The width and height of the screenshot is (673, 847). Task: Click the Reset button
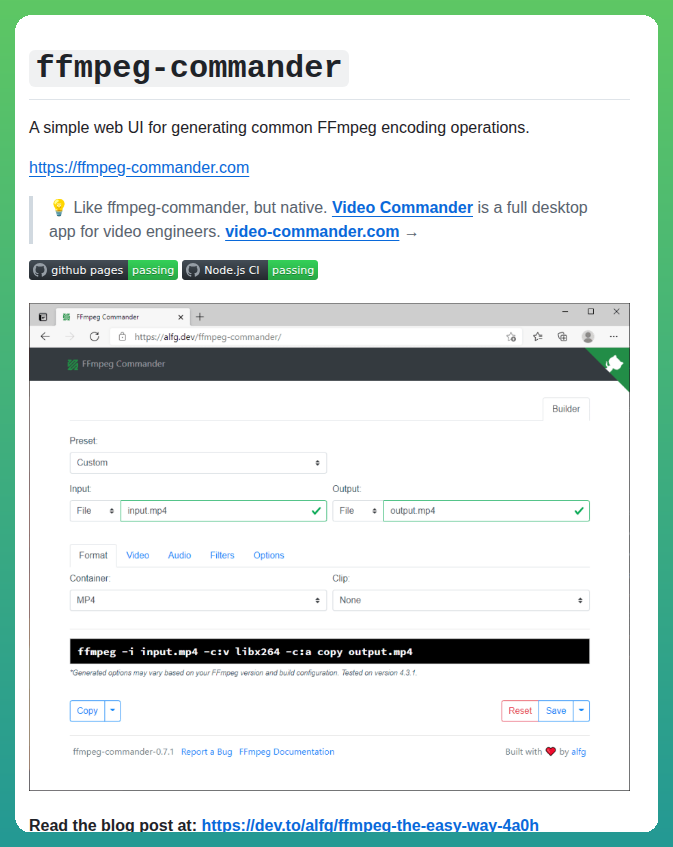pos(520,711)
